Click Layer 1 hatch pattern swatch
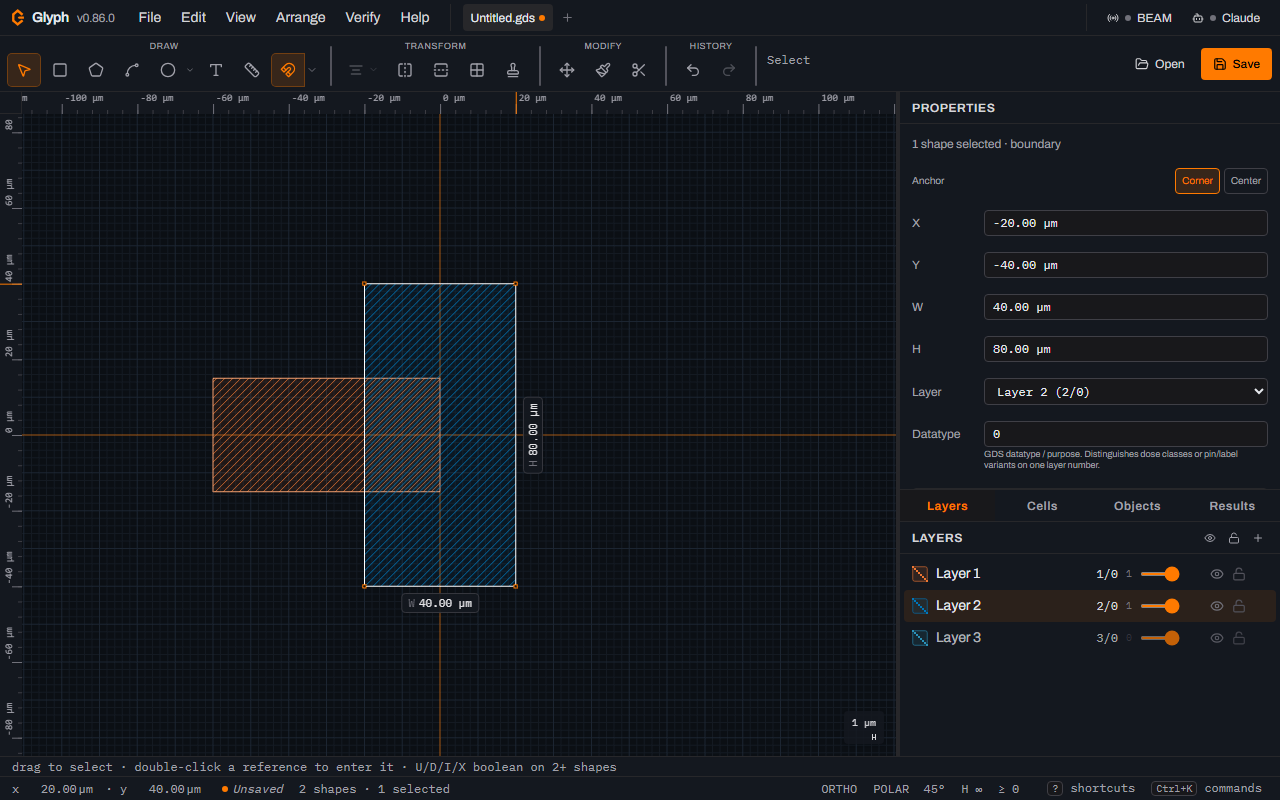The height and width of the screenshot is (800, 1280). 920,574
